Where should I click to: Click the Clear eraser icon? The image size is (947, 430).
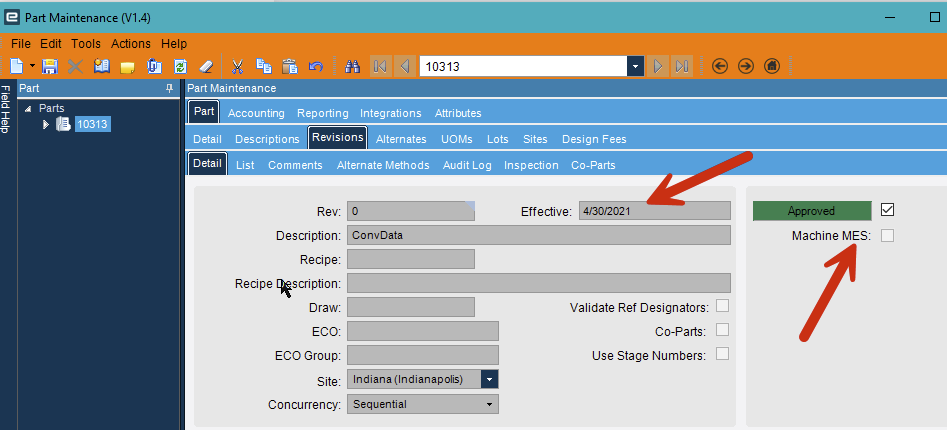(x=206, y=66)
